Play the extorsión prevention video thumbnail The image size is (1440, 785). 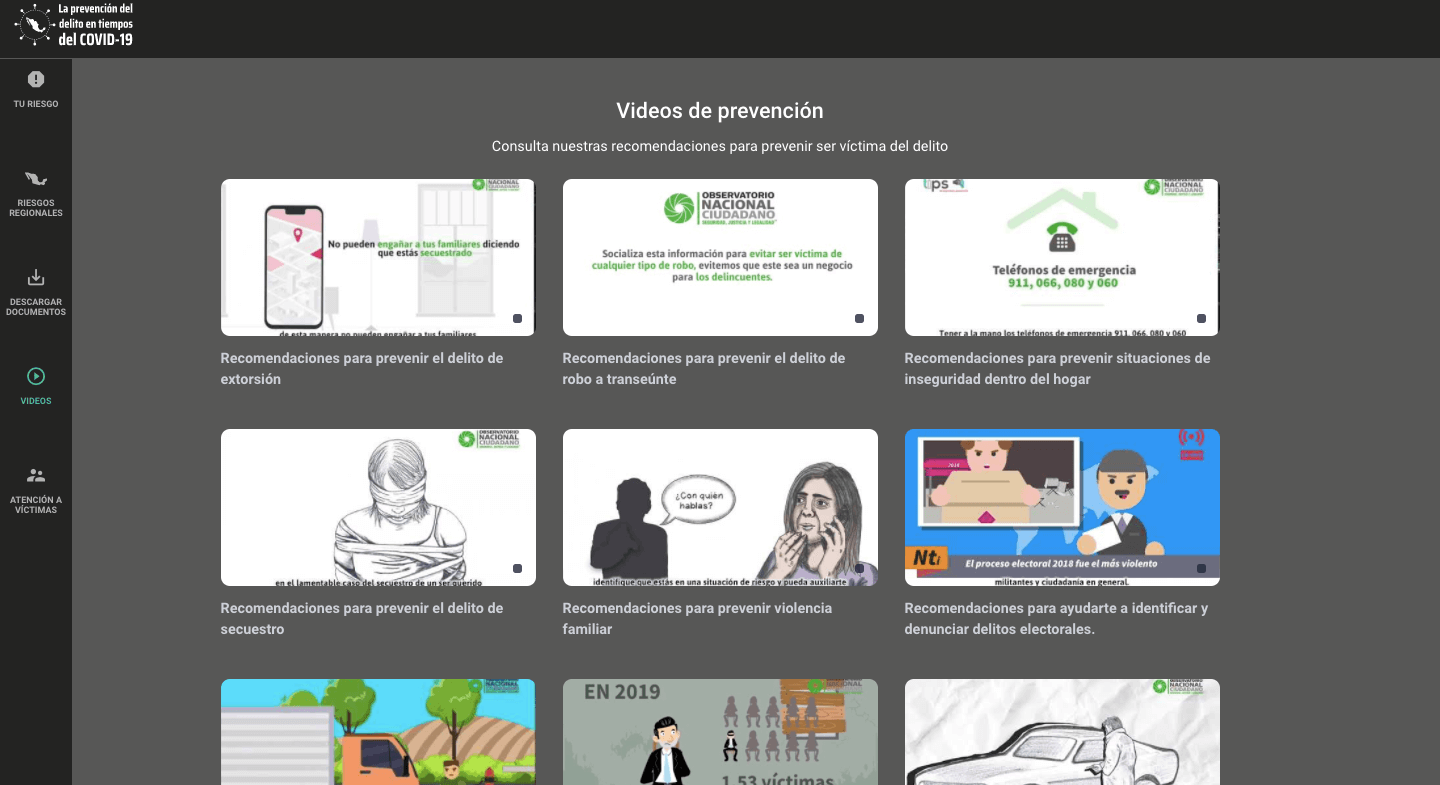click(377, 257)
